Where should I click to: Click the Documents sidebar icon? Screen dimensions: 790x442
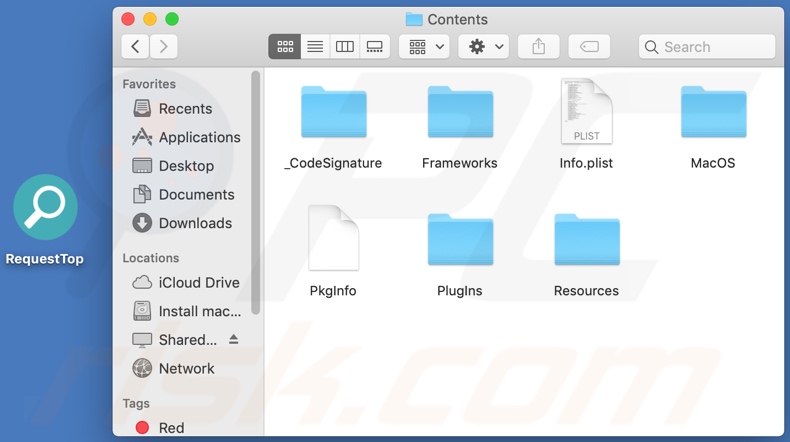click(142, 195)
